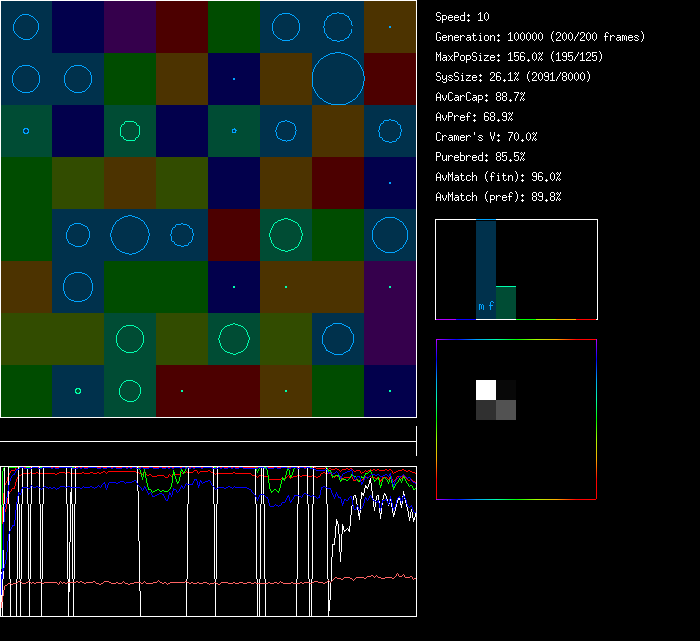Select the Generation counter text
The height and width of the screenshot is (641, 700).
coord(539,37)
